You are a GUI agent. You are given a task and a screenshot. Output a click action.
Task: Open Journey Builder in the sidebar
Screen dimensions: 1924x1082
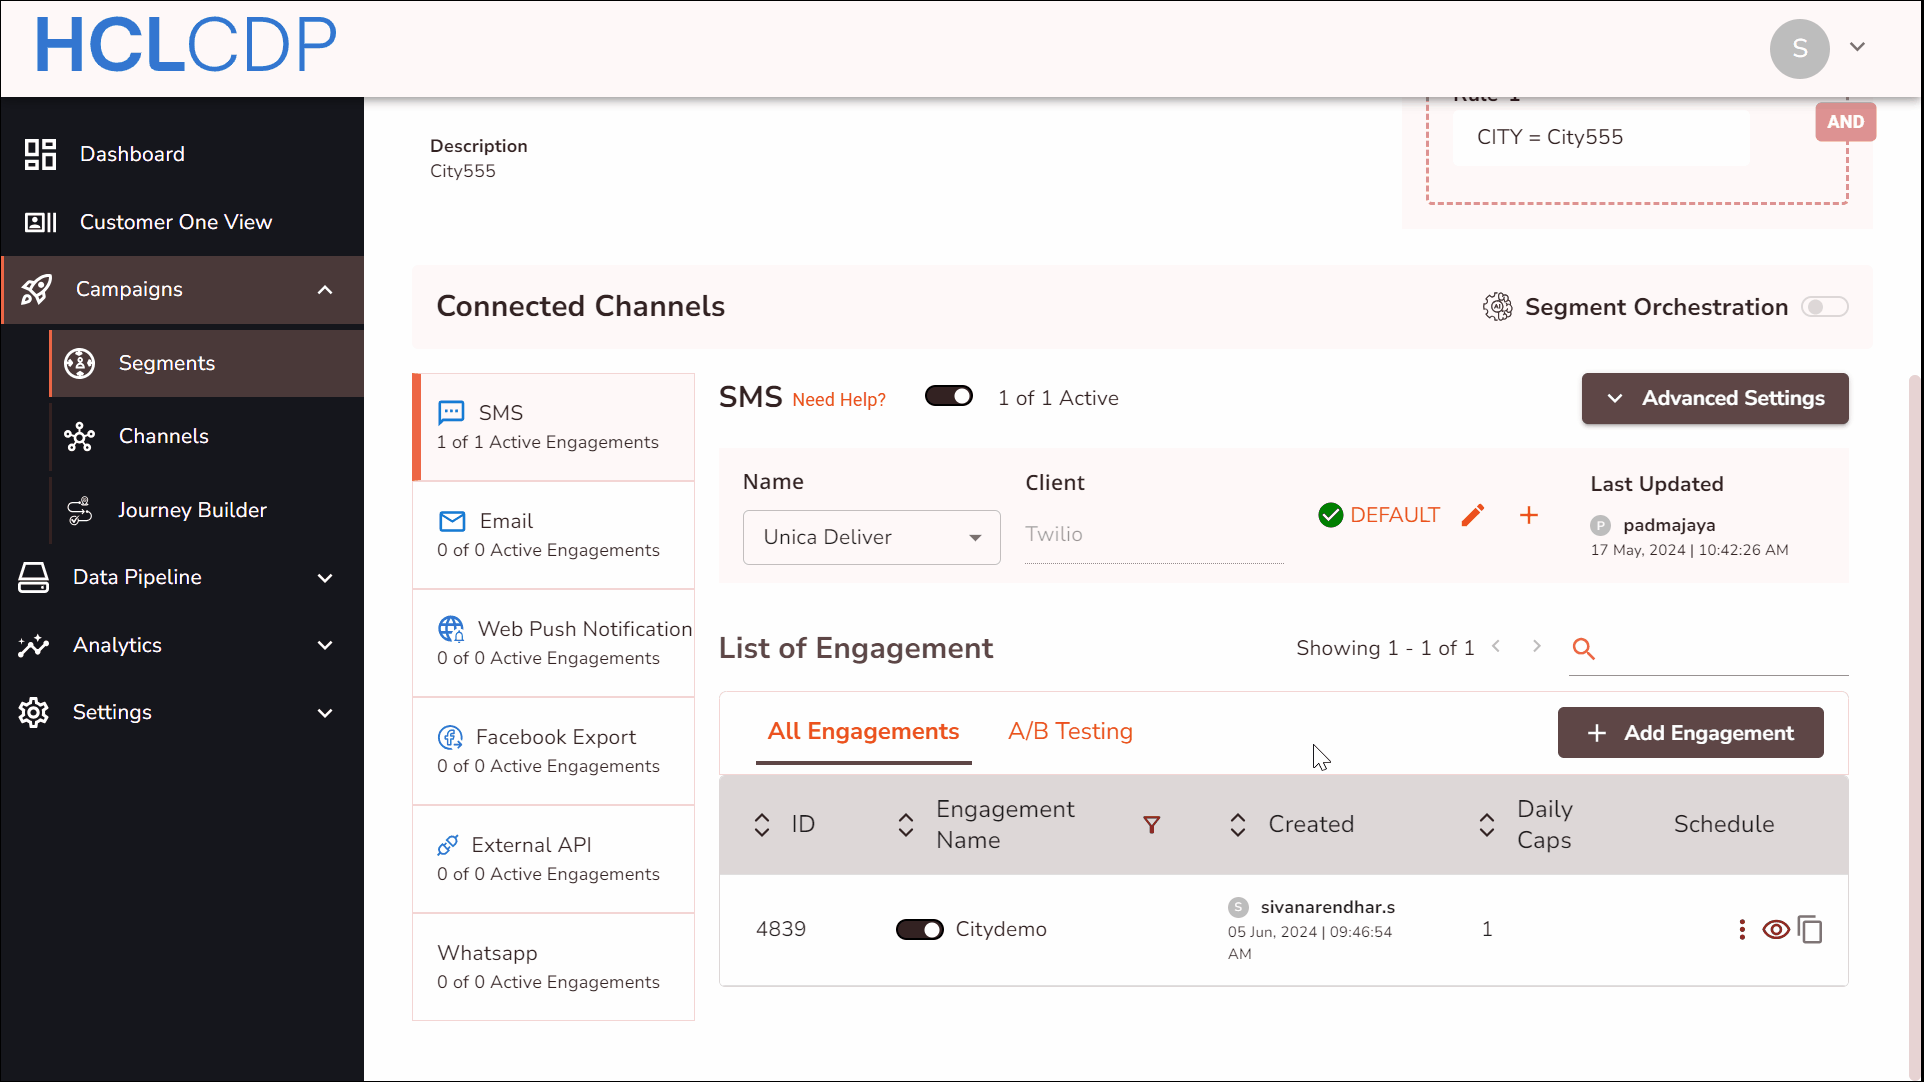192,510
